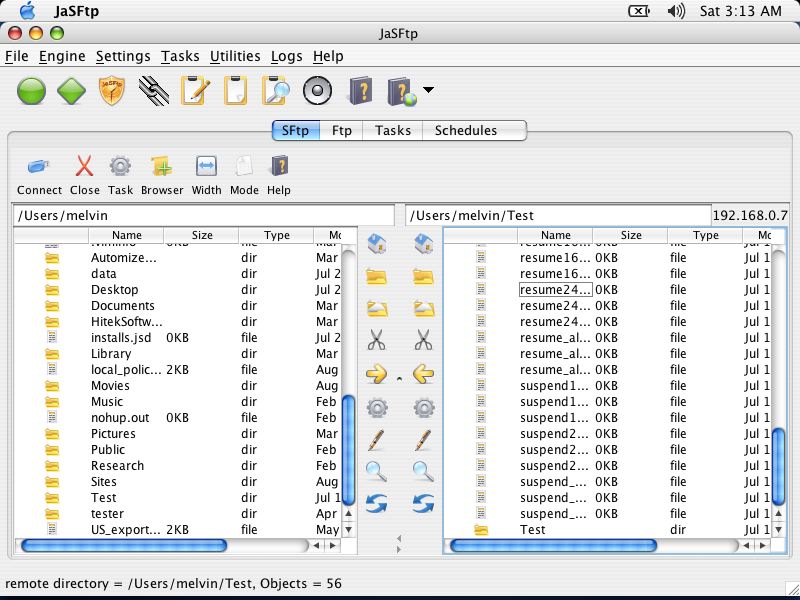Click the Connect button
800x600 pixels.
tap(39, 176)
